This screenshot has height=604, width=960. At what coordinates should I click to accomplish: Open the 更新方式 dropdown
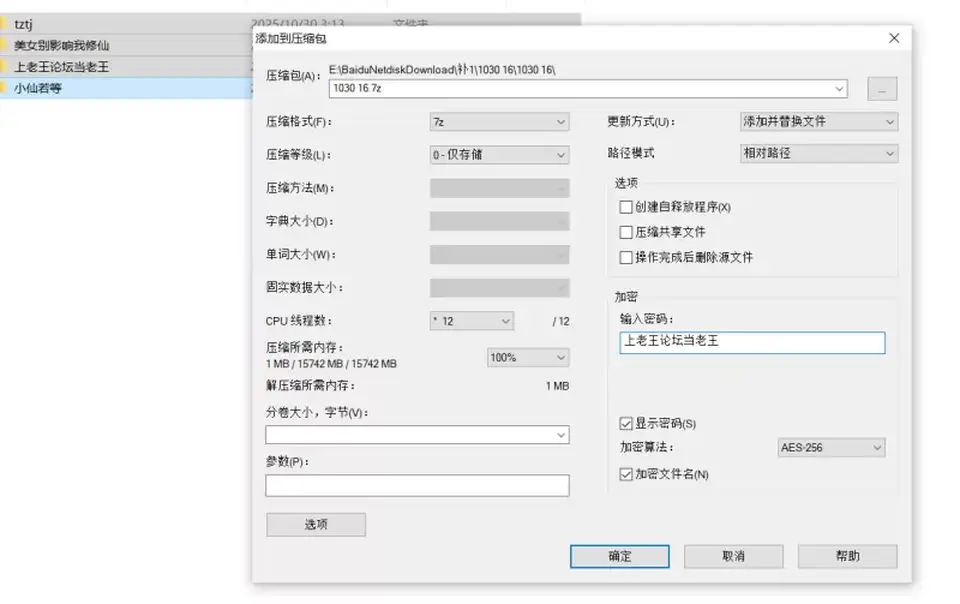point(819,122)
